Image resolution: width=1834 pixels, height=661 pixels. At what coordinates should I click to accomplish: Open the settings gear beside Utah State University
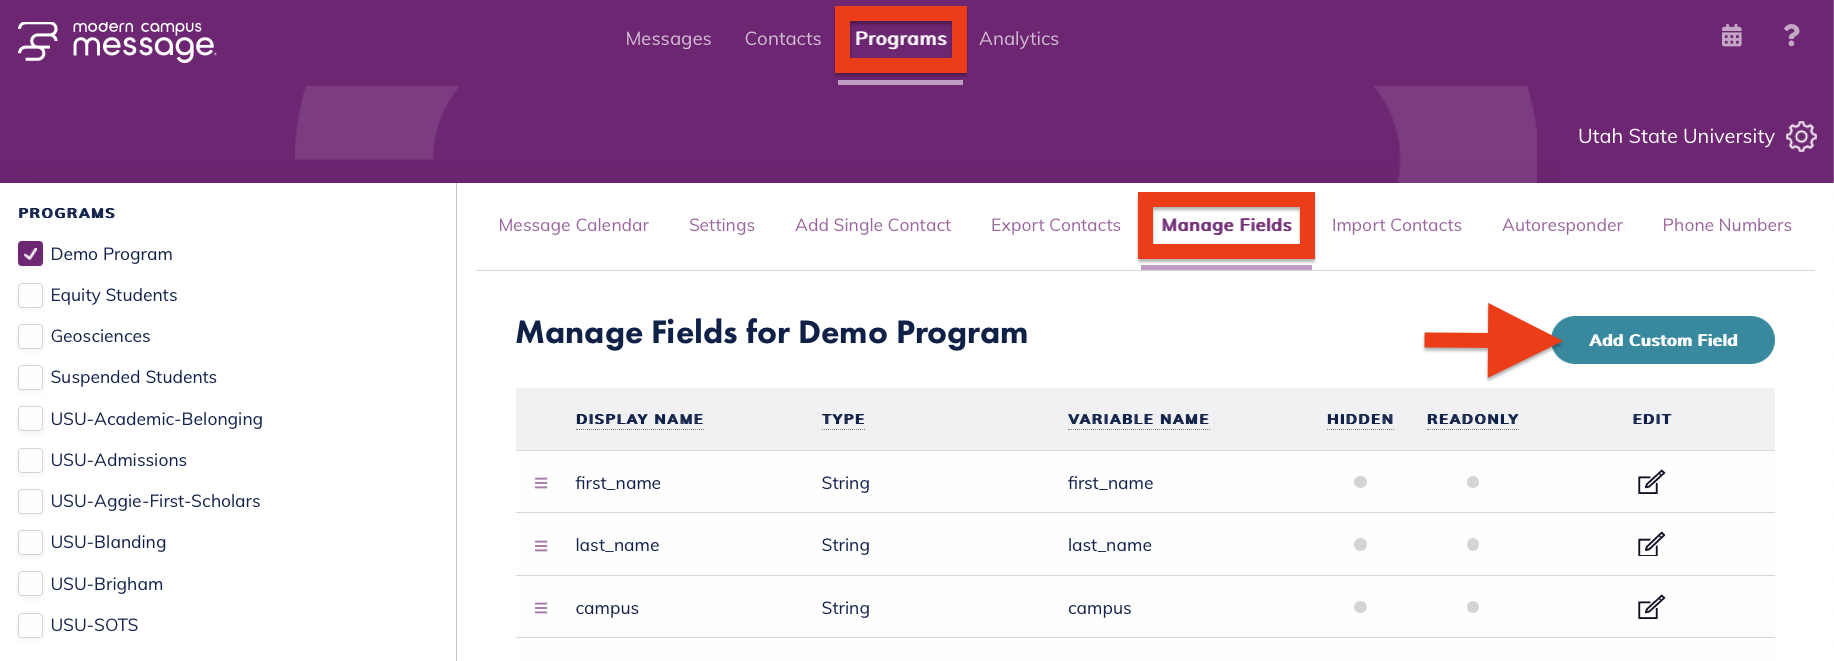tap(1801, 136)
